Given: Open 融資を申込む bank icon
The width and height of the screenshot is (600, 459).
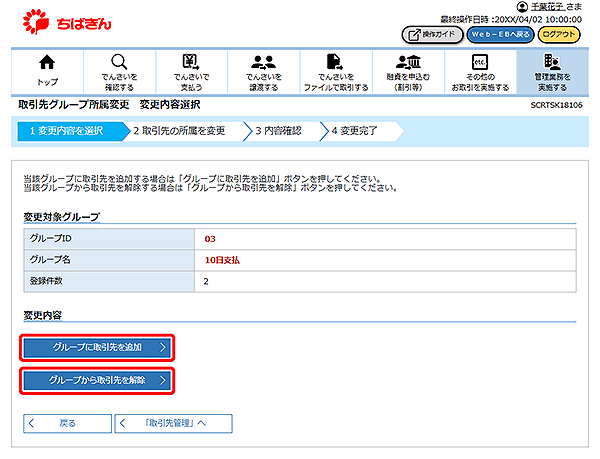Looking at the screenshot, I should (x=408, y=62).
